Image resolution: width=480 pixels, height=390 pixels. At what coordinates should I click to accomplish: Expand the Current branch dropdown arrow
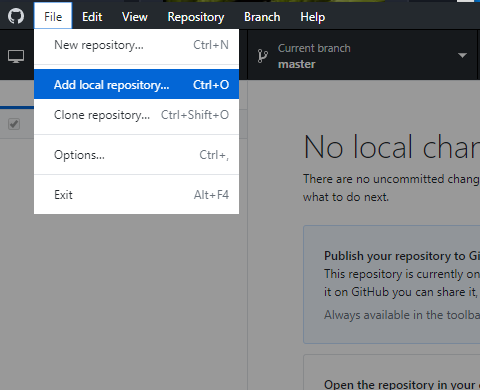point(462,55)
